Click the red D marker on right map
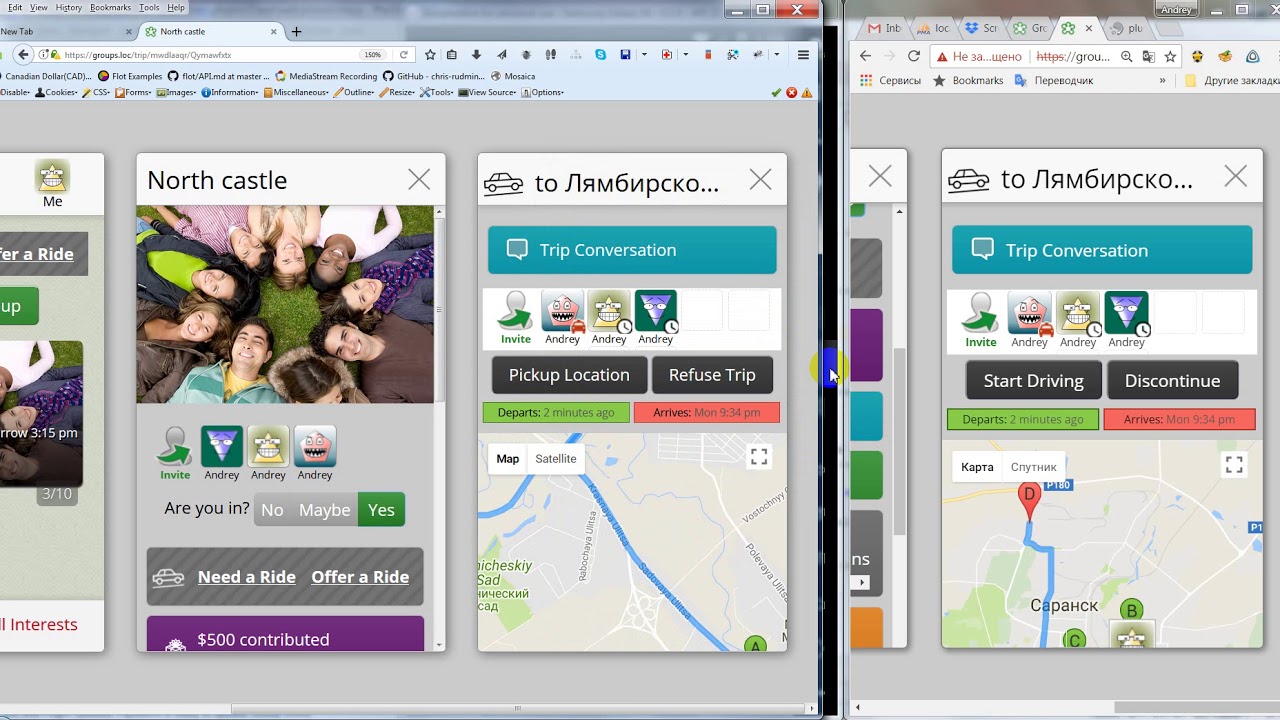1280x720 pixels. [1028, 500]
